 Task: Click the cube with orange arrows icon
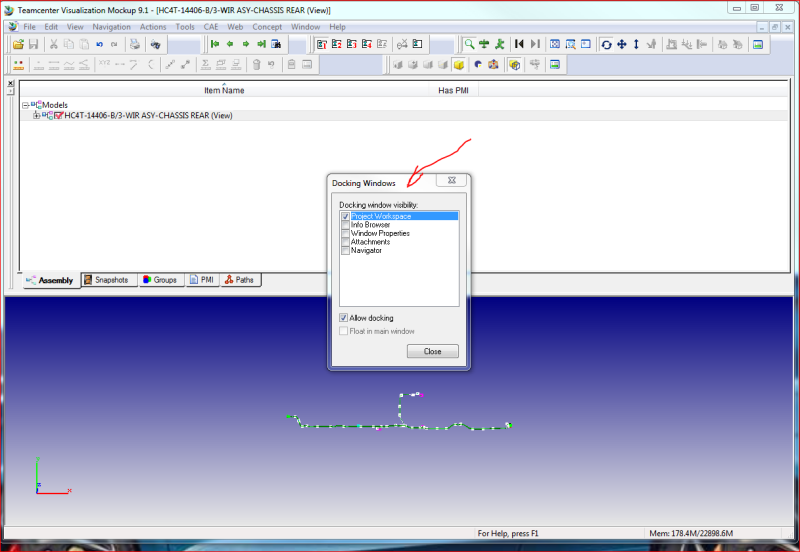tap(493, 65)
